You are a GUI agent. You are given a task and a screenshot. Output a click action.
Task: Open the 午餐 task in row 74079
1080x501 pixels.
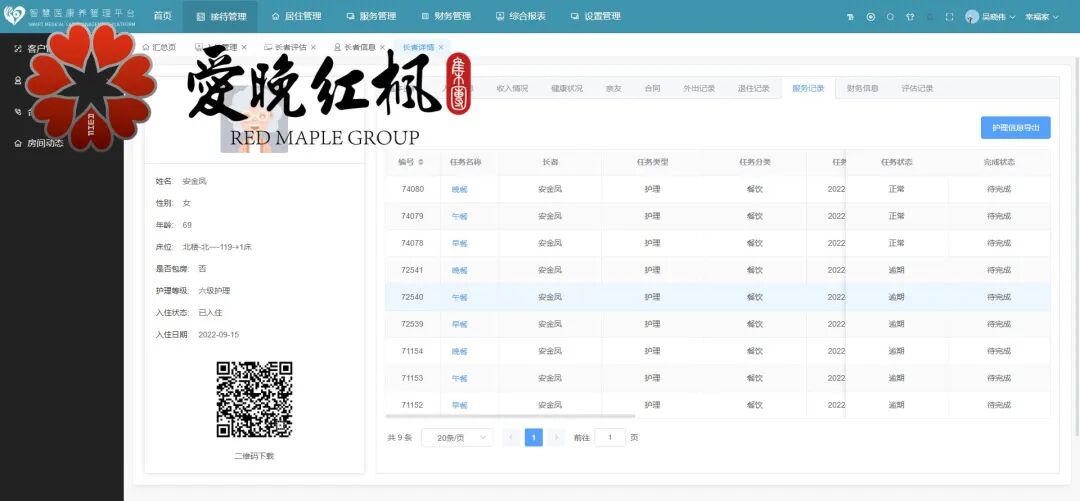(459, 216)
